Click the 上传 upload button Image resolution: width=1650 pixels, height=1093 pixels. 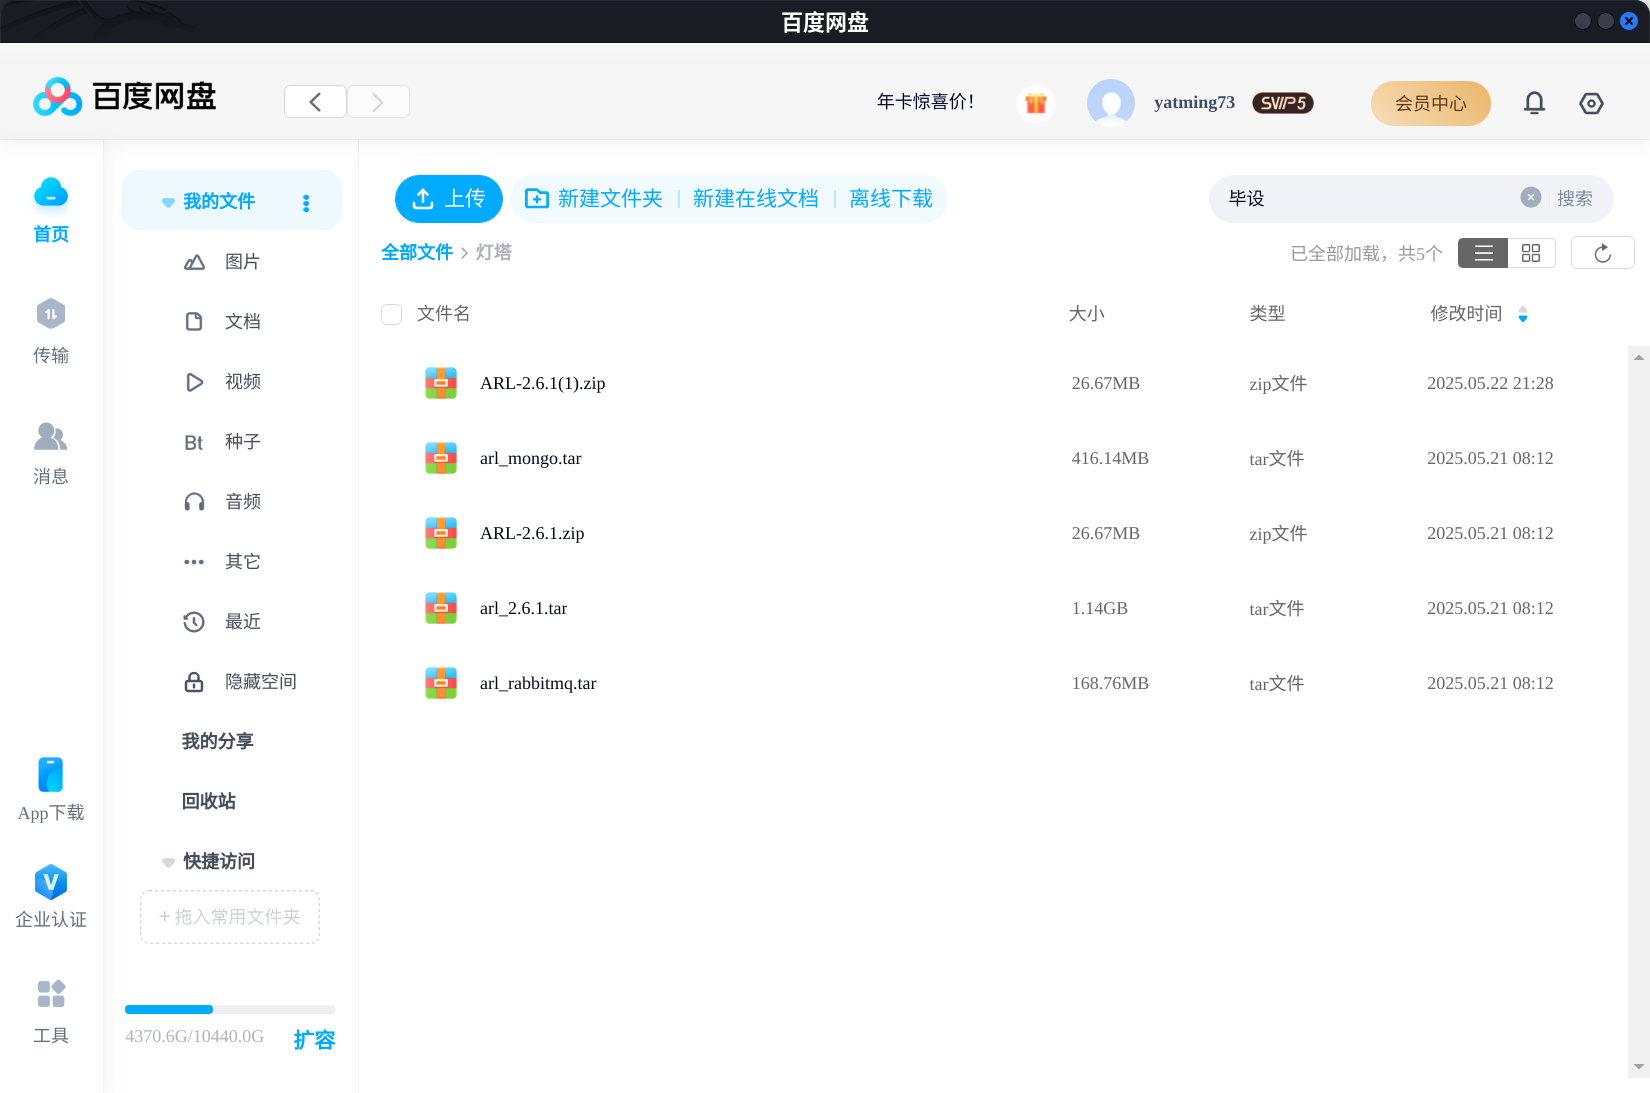(x=449, y=199)
